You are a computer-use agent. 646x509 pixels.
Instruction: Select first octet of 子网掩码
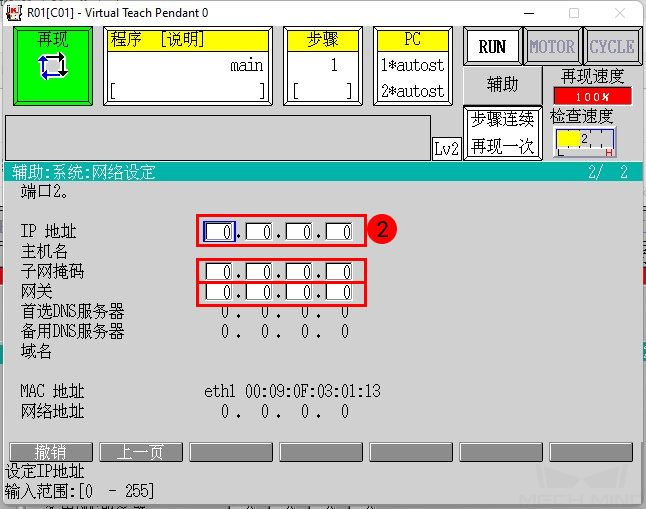click(219, 272)
